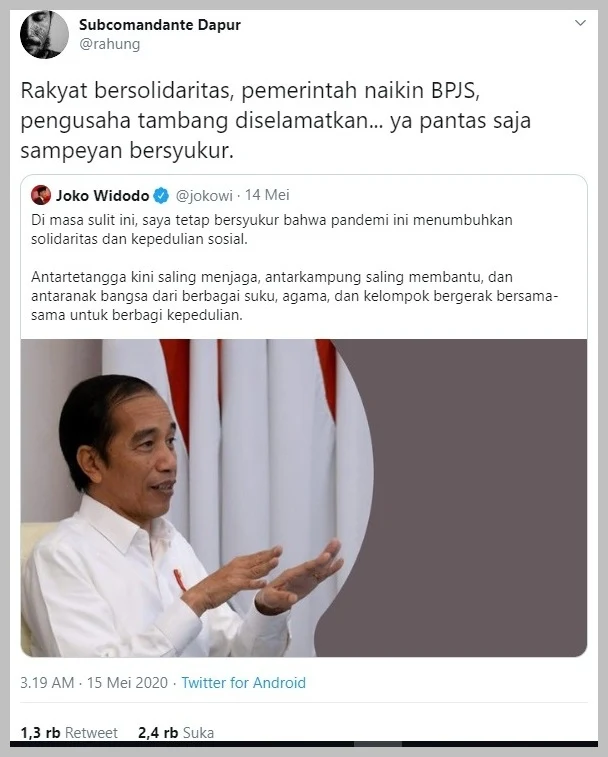View the 1,3 rb Retweet list
608x757 pixels.
(69, 733)
